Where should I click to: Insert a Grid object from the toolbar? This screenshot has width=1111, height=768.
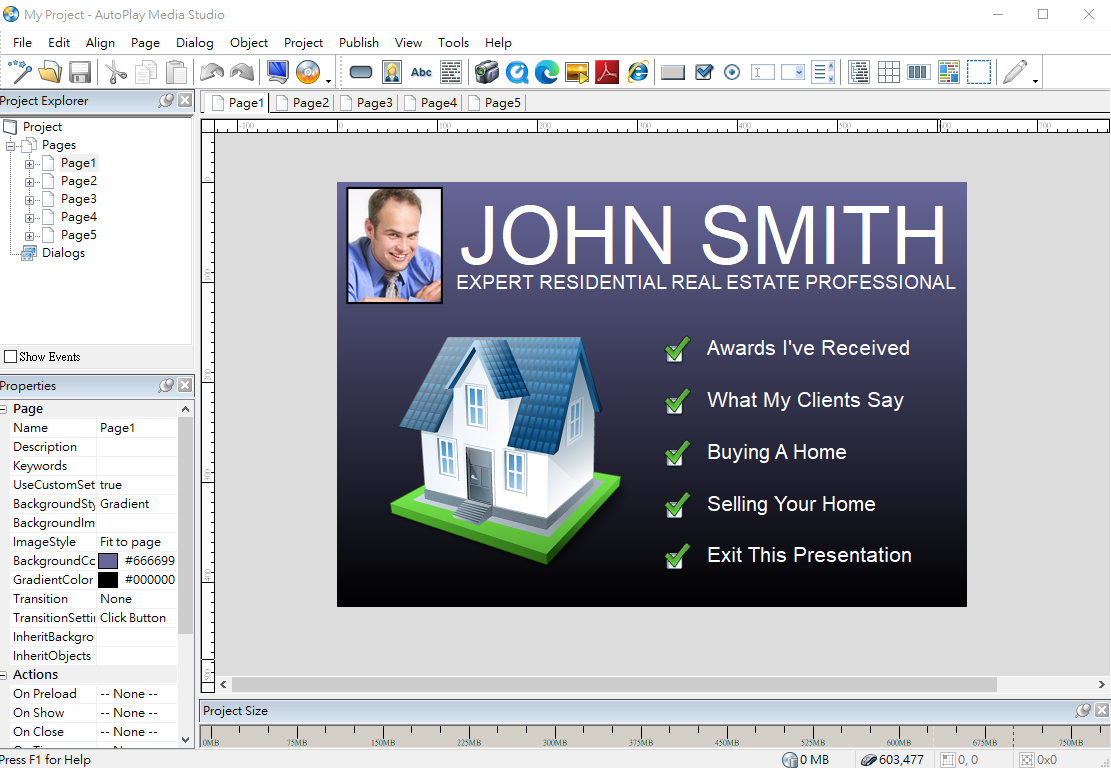coord(889,72)
